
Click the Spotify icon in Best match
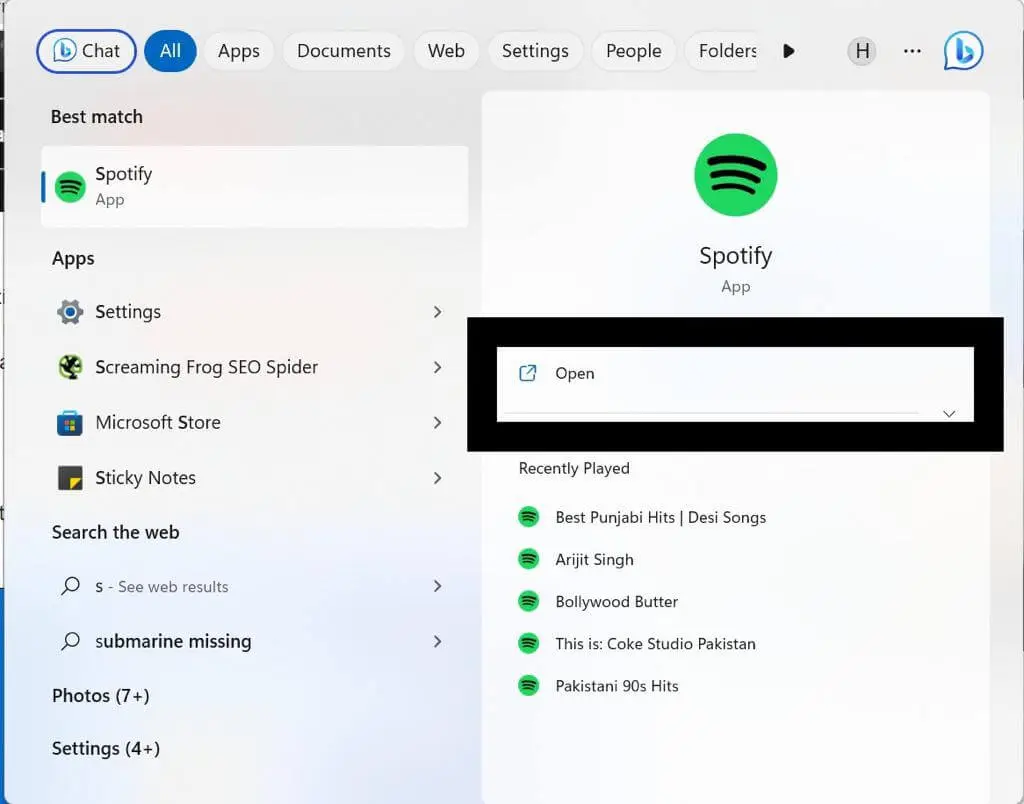70,187
